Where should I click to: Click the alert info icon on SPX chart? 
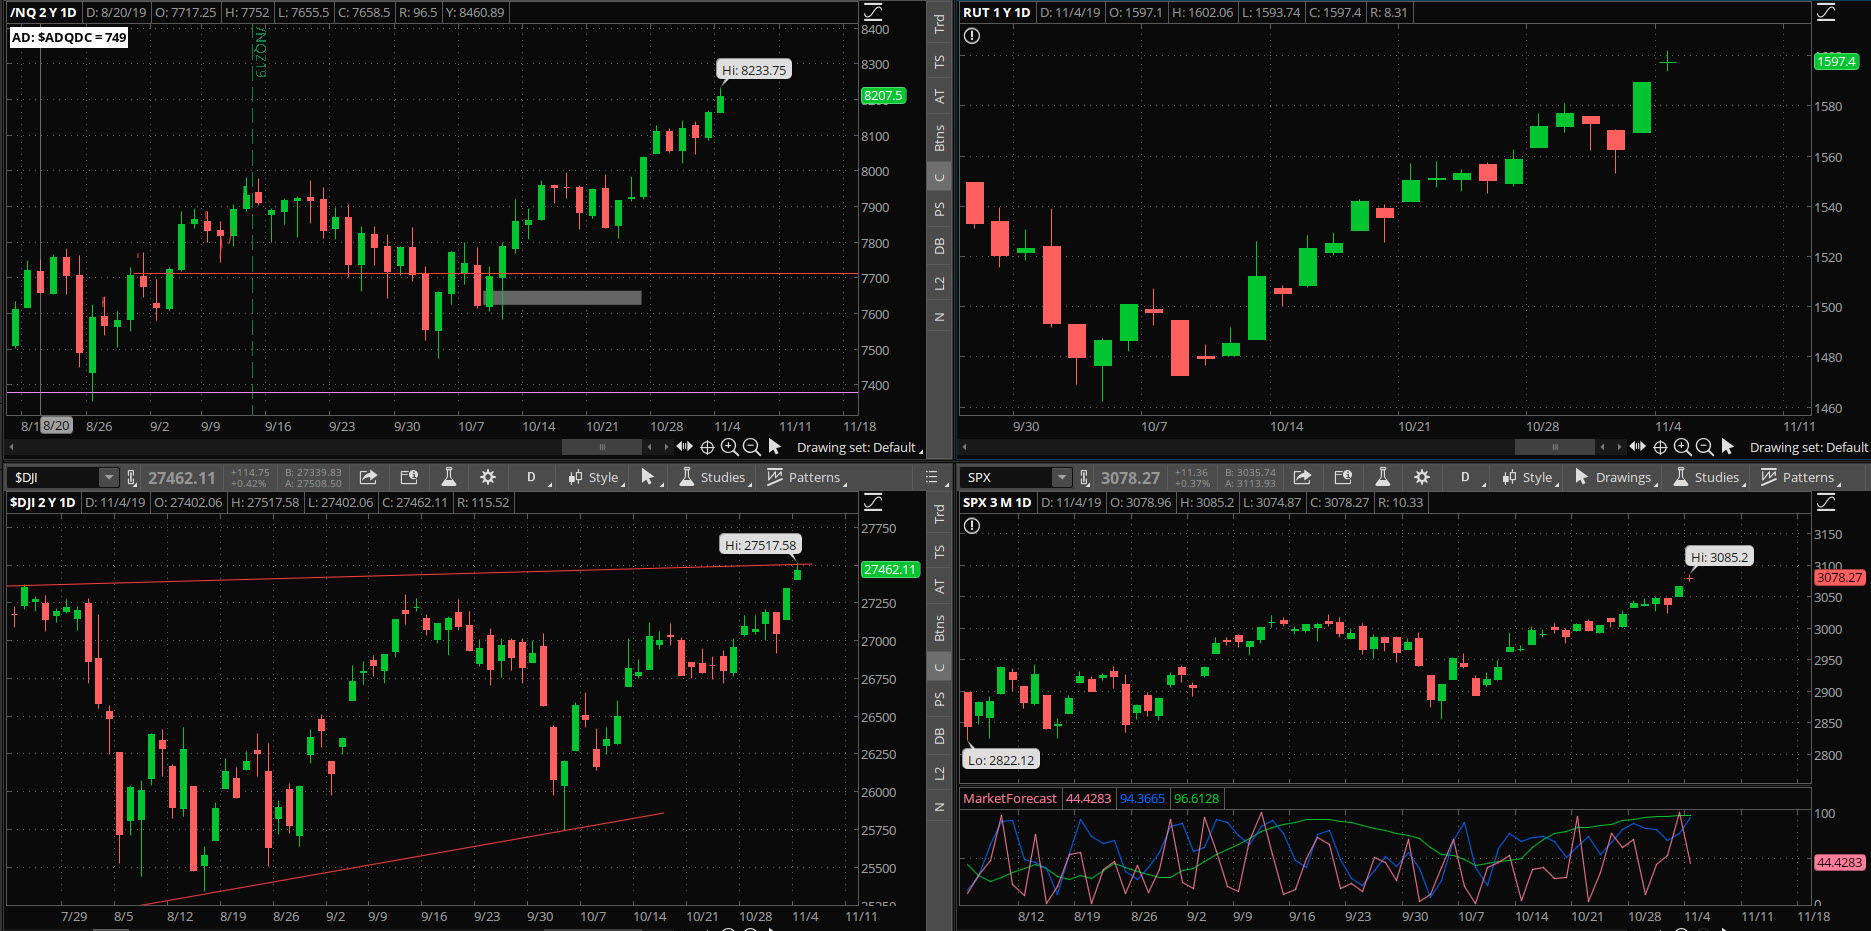[x=972, y=526]
